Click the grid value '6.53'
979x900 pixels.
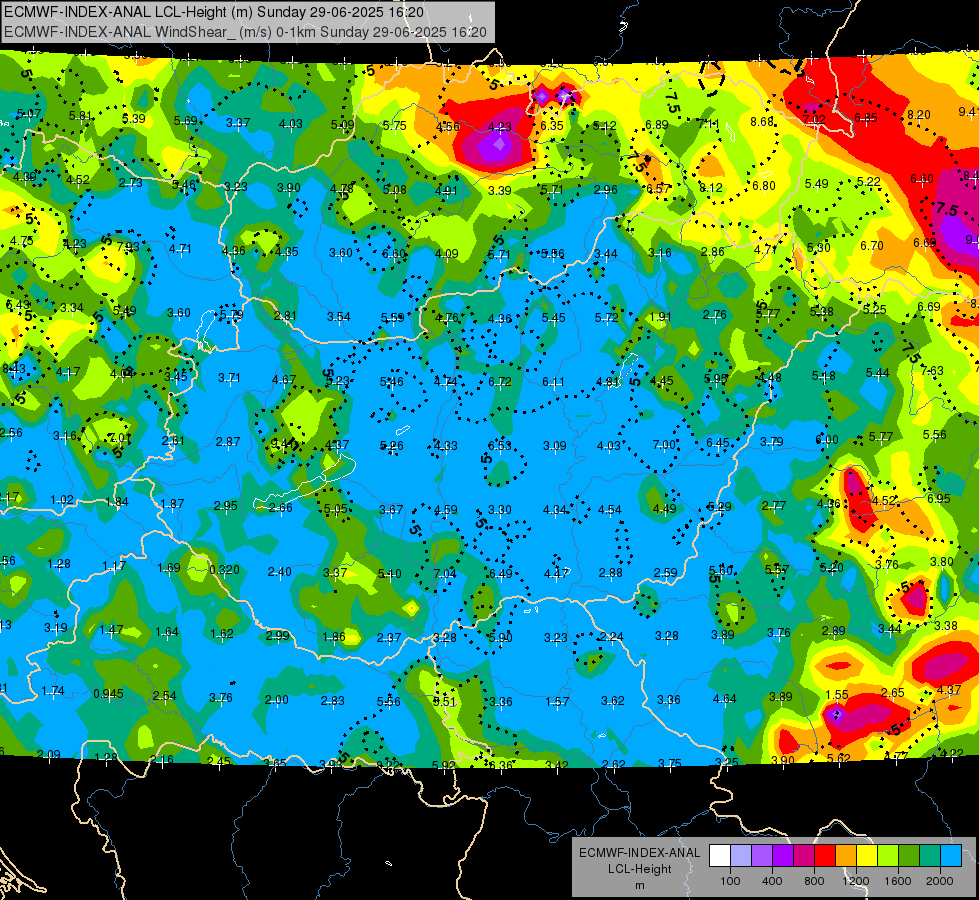click(499, 445)
